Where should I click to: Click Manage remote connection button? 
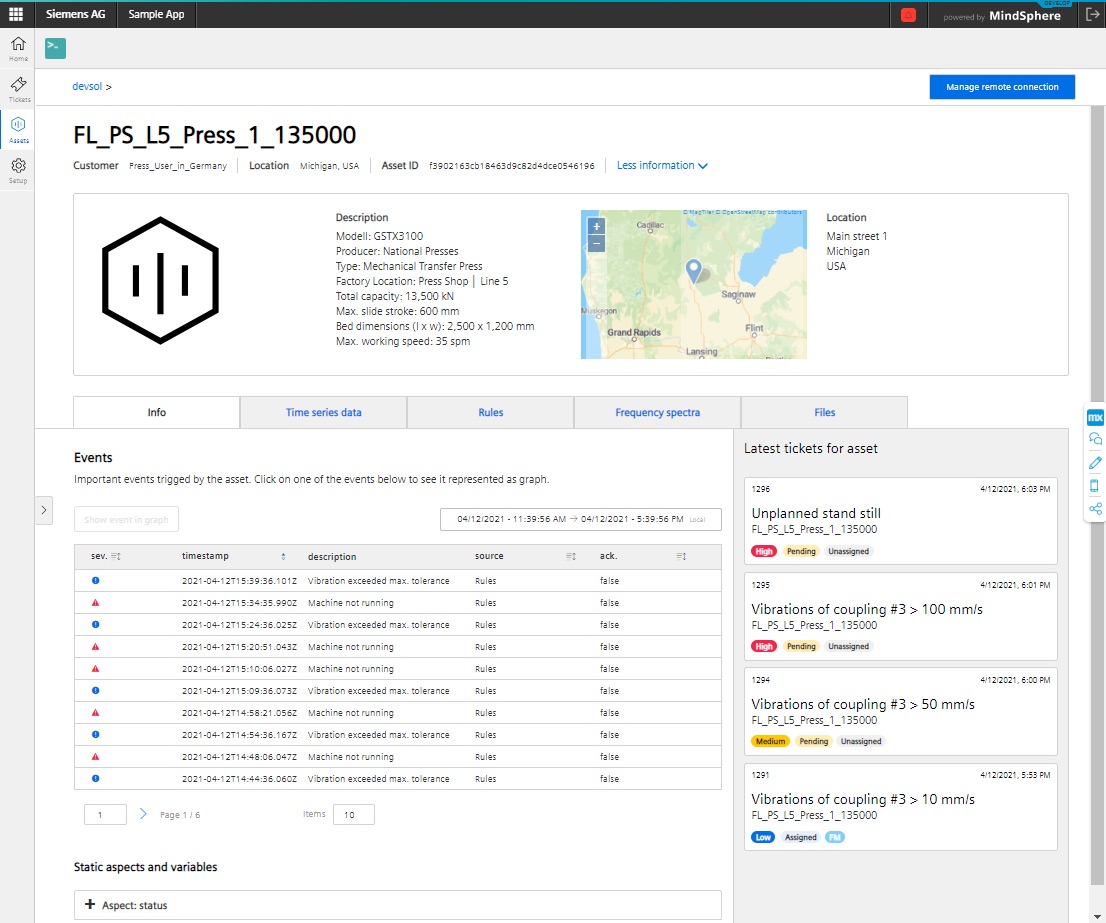(x=1001, y=87)
